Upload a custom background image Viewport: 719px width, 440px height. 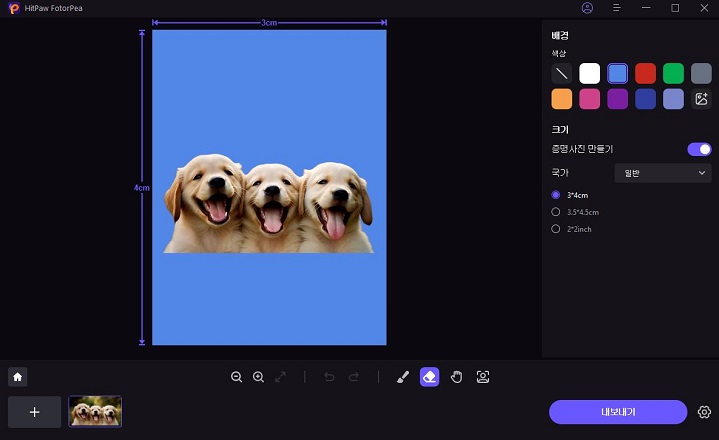[x=702, y=99]
